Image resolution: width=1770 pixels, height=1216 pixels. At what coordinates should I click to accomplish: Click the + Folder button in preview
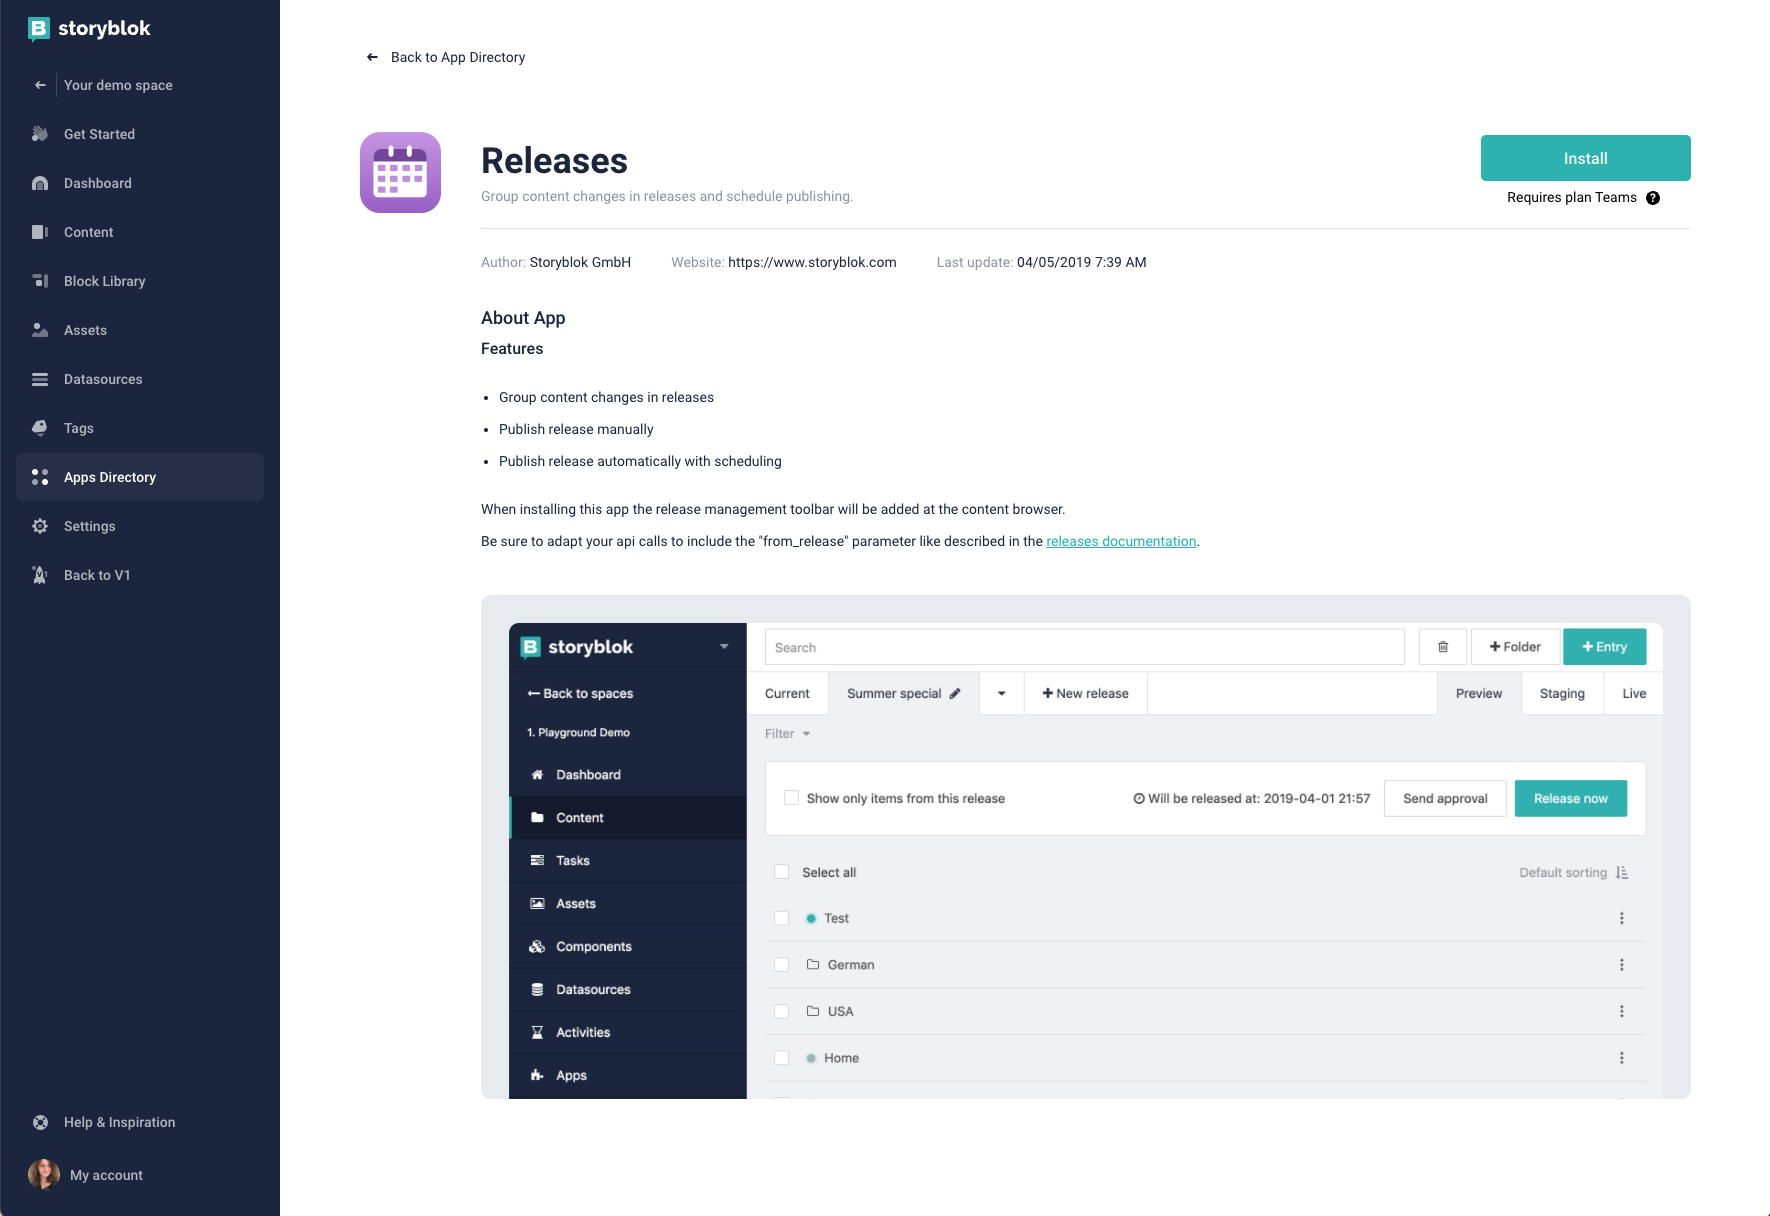tap(1515, 647)
